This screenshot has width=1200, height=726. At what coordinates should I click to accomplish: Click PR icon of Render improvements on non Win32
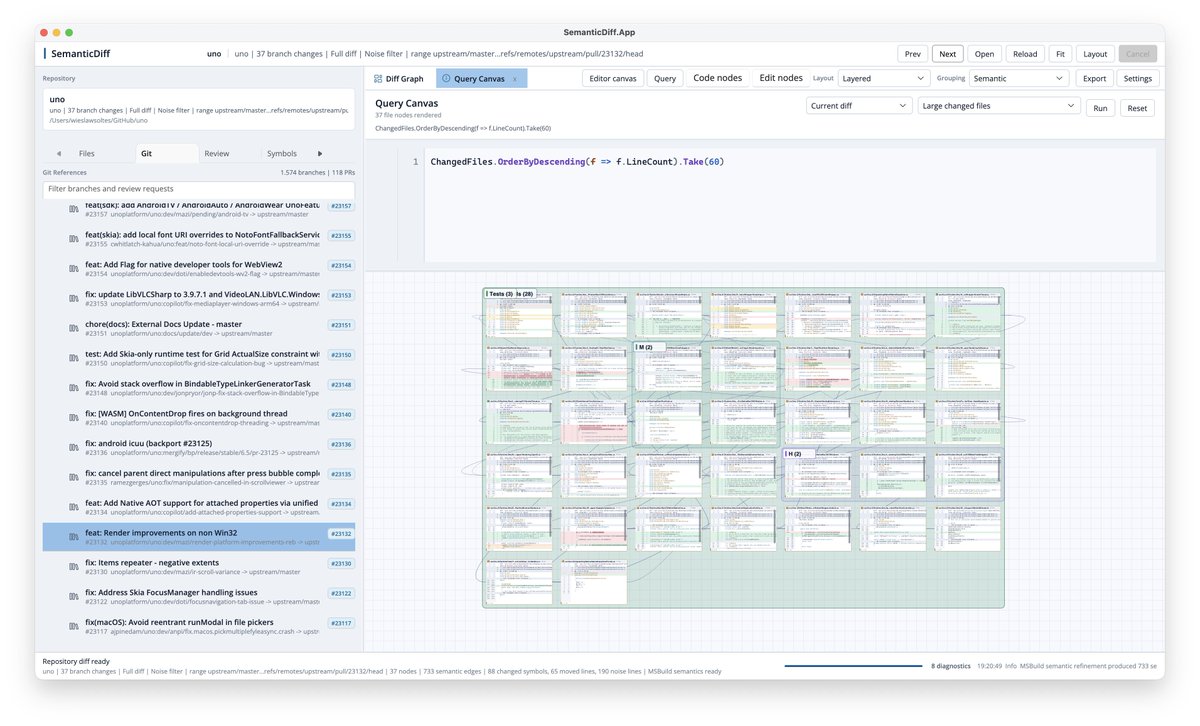coord(73,537)
